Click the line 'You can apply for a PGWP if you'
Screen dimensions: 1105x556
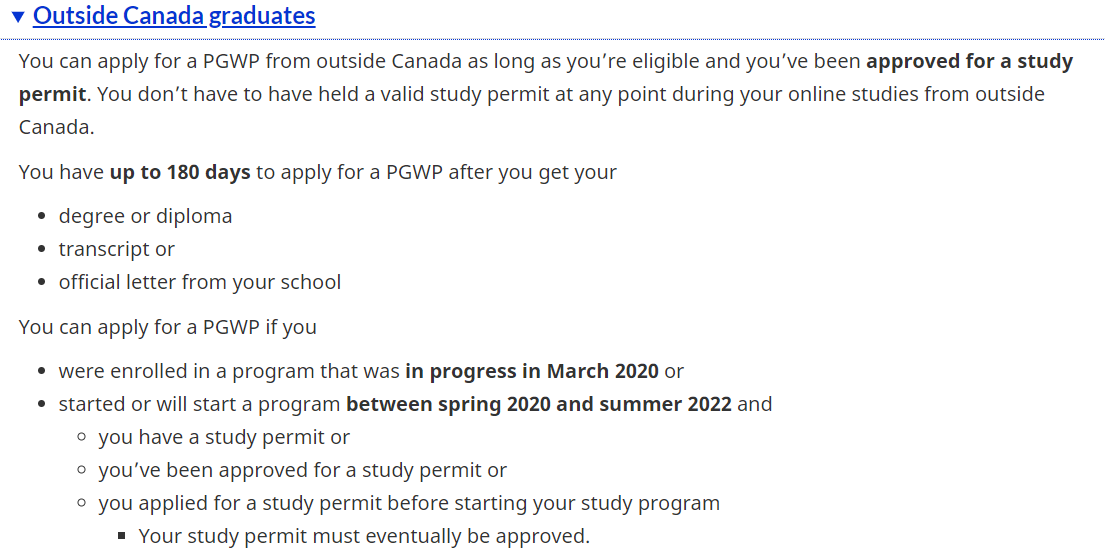pos(167,327)
